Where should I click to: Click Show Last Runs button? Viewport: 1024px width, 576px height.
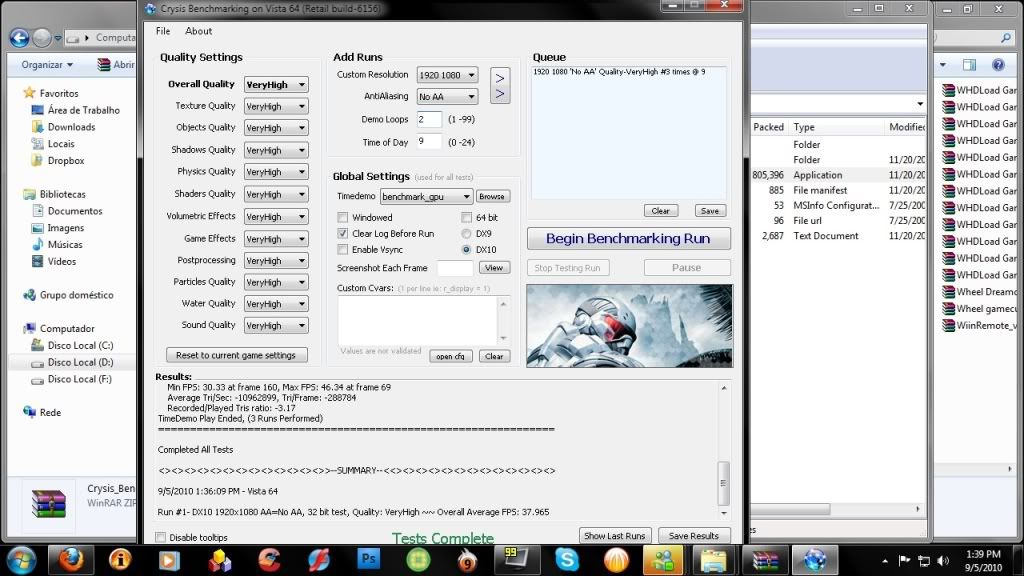615,536
